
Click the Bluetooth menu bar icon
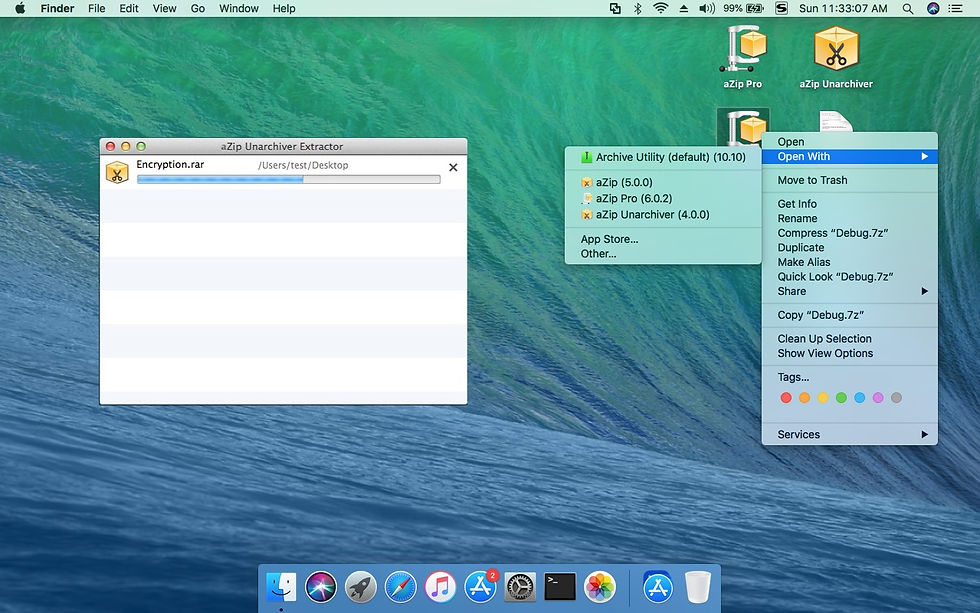click(x=638, y=8)
